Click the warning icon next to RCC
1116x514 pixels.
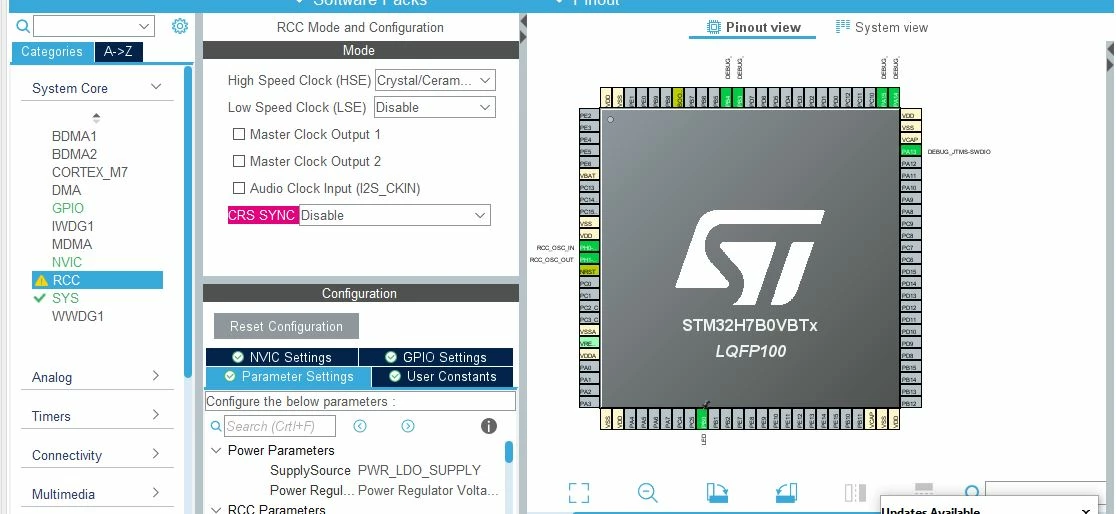point(41,280)
